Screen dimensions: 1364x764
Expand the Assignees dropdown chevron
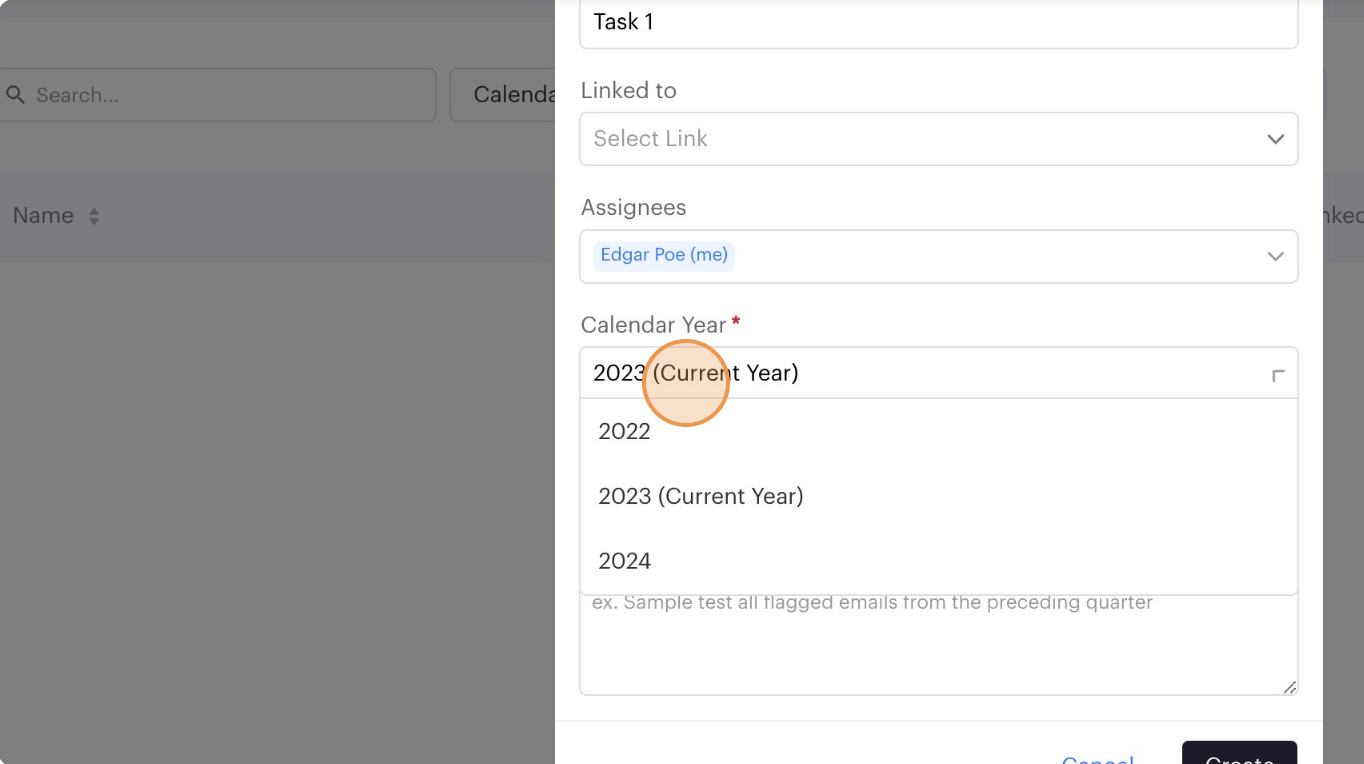(1275, 256)
